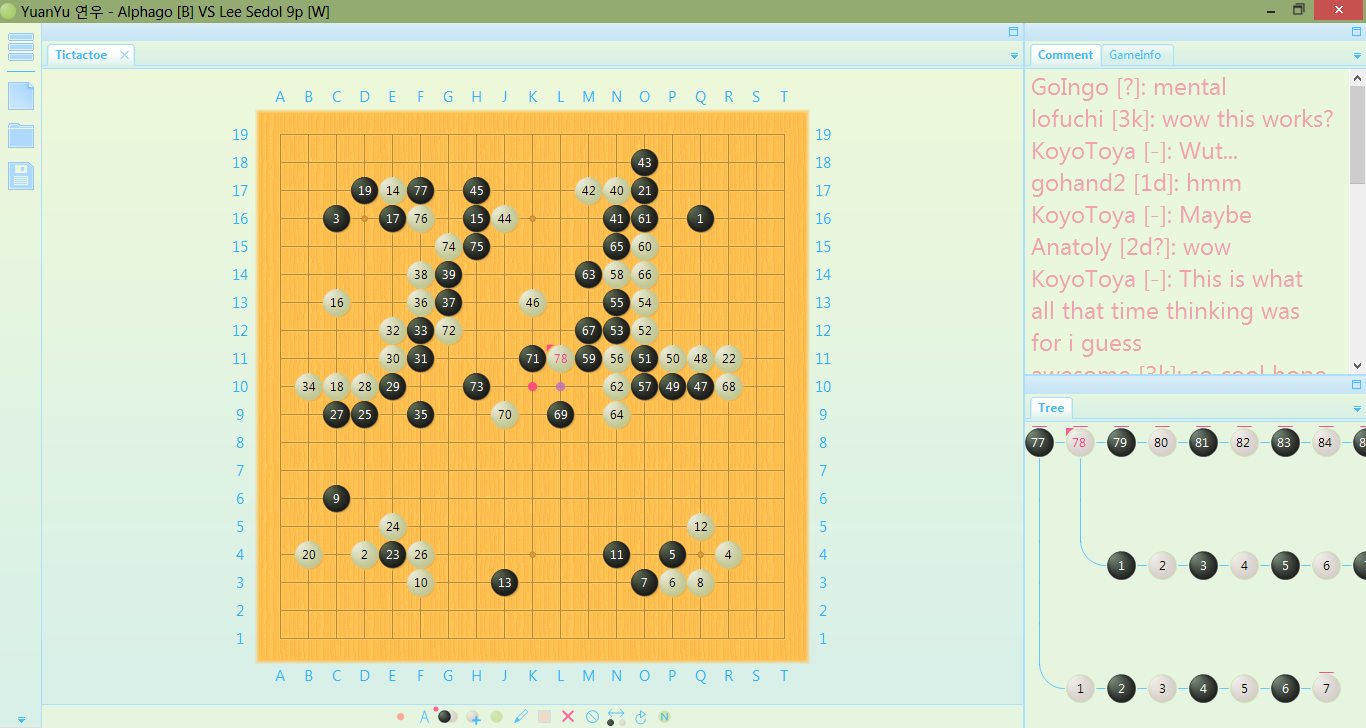The image size is (1366, 728).
Task: Switch to the GameInfo tab
Action: click(1137, 55)
